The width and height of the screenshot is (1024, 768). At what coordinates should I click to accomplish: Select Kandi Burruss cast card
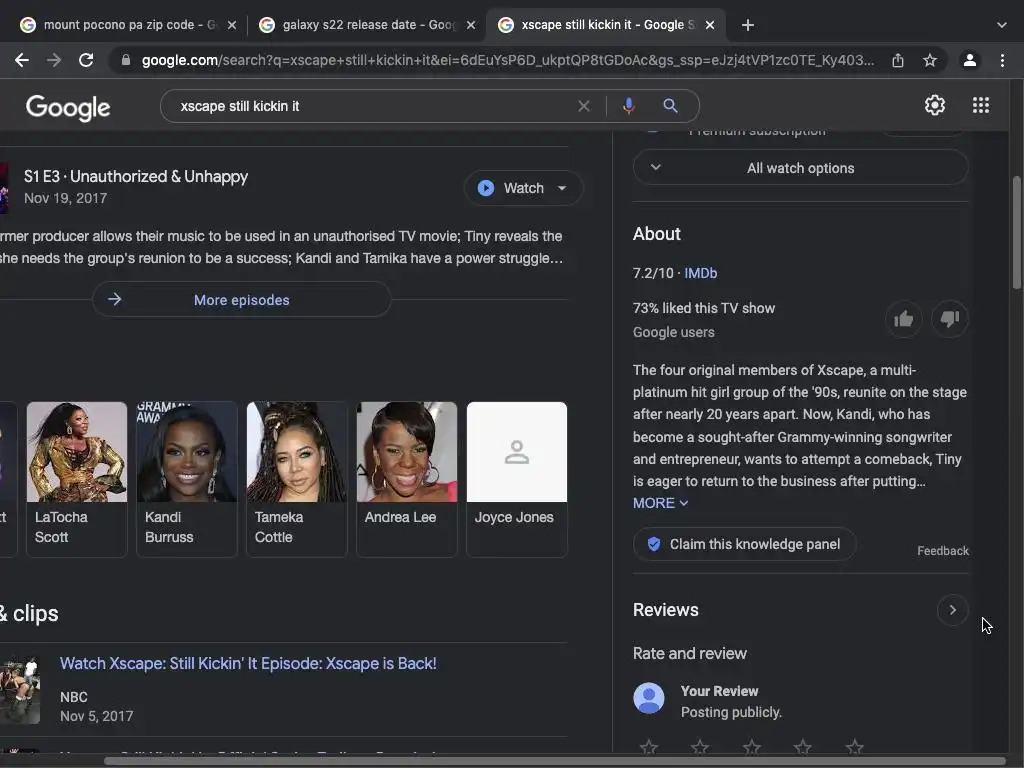pyautogui.click(x=187, y=479)
